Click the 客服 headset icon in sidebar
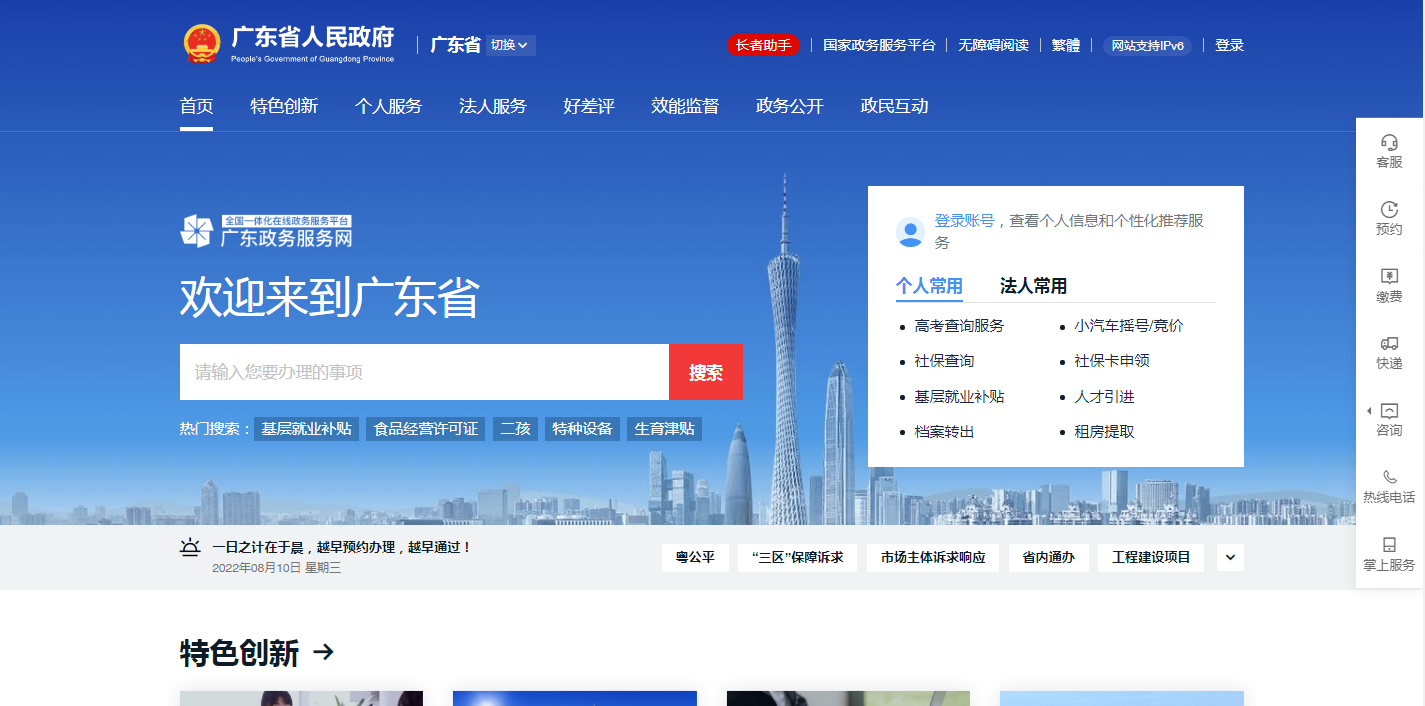The height and width of the screenshot is (706, 1425). click(1389, 142)
